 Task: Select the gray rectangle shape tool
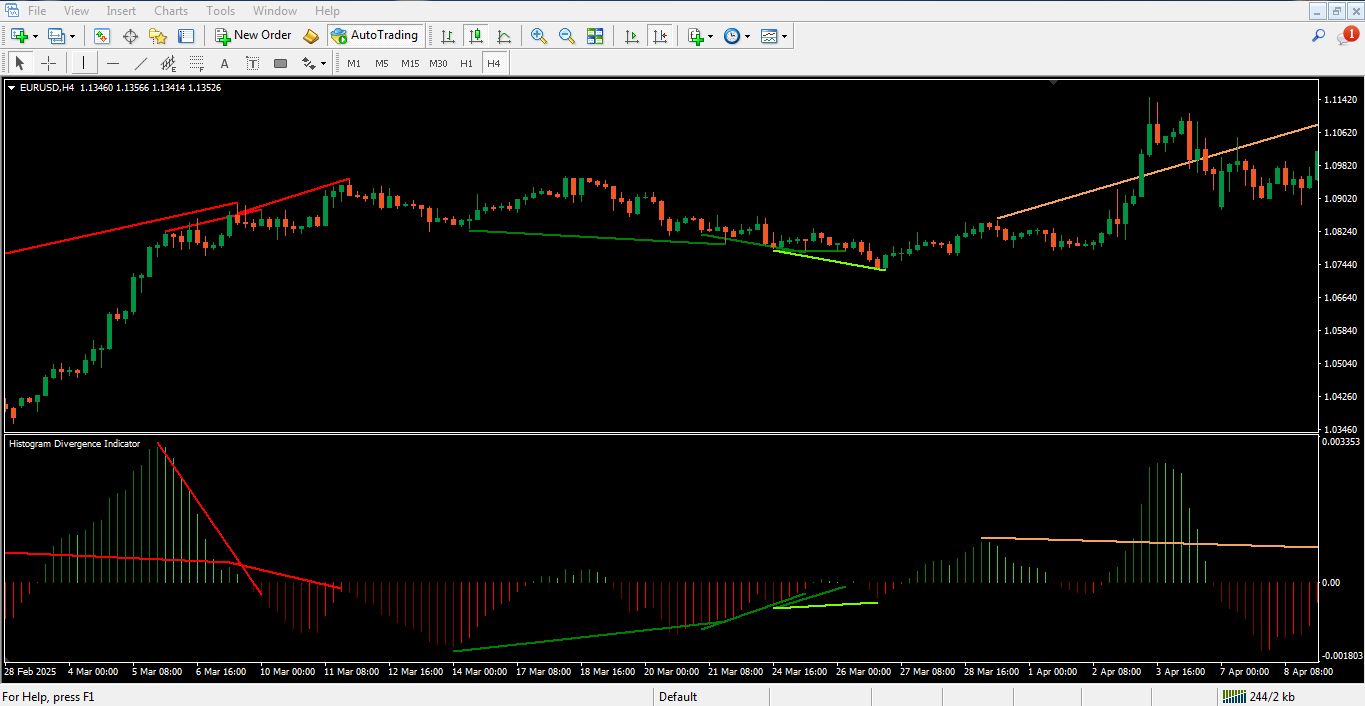tap(281, 63)
